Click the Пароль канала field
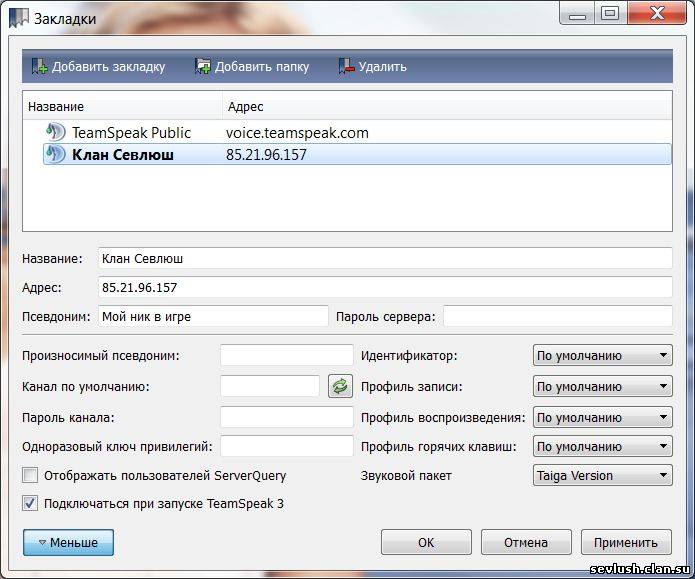 [286, 417]
